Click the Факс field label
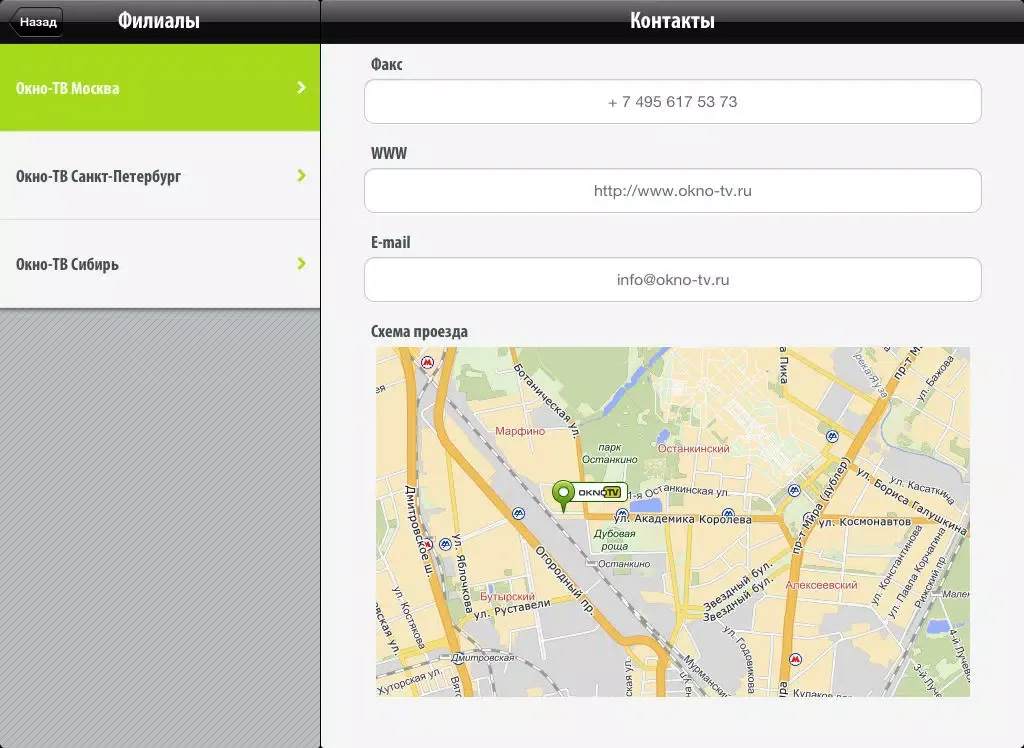 coord(387,64)
